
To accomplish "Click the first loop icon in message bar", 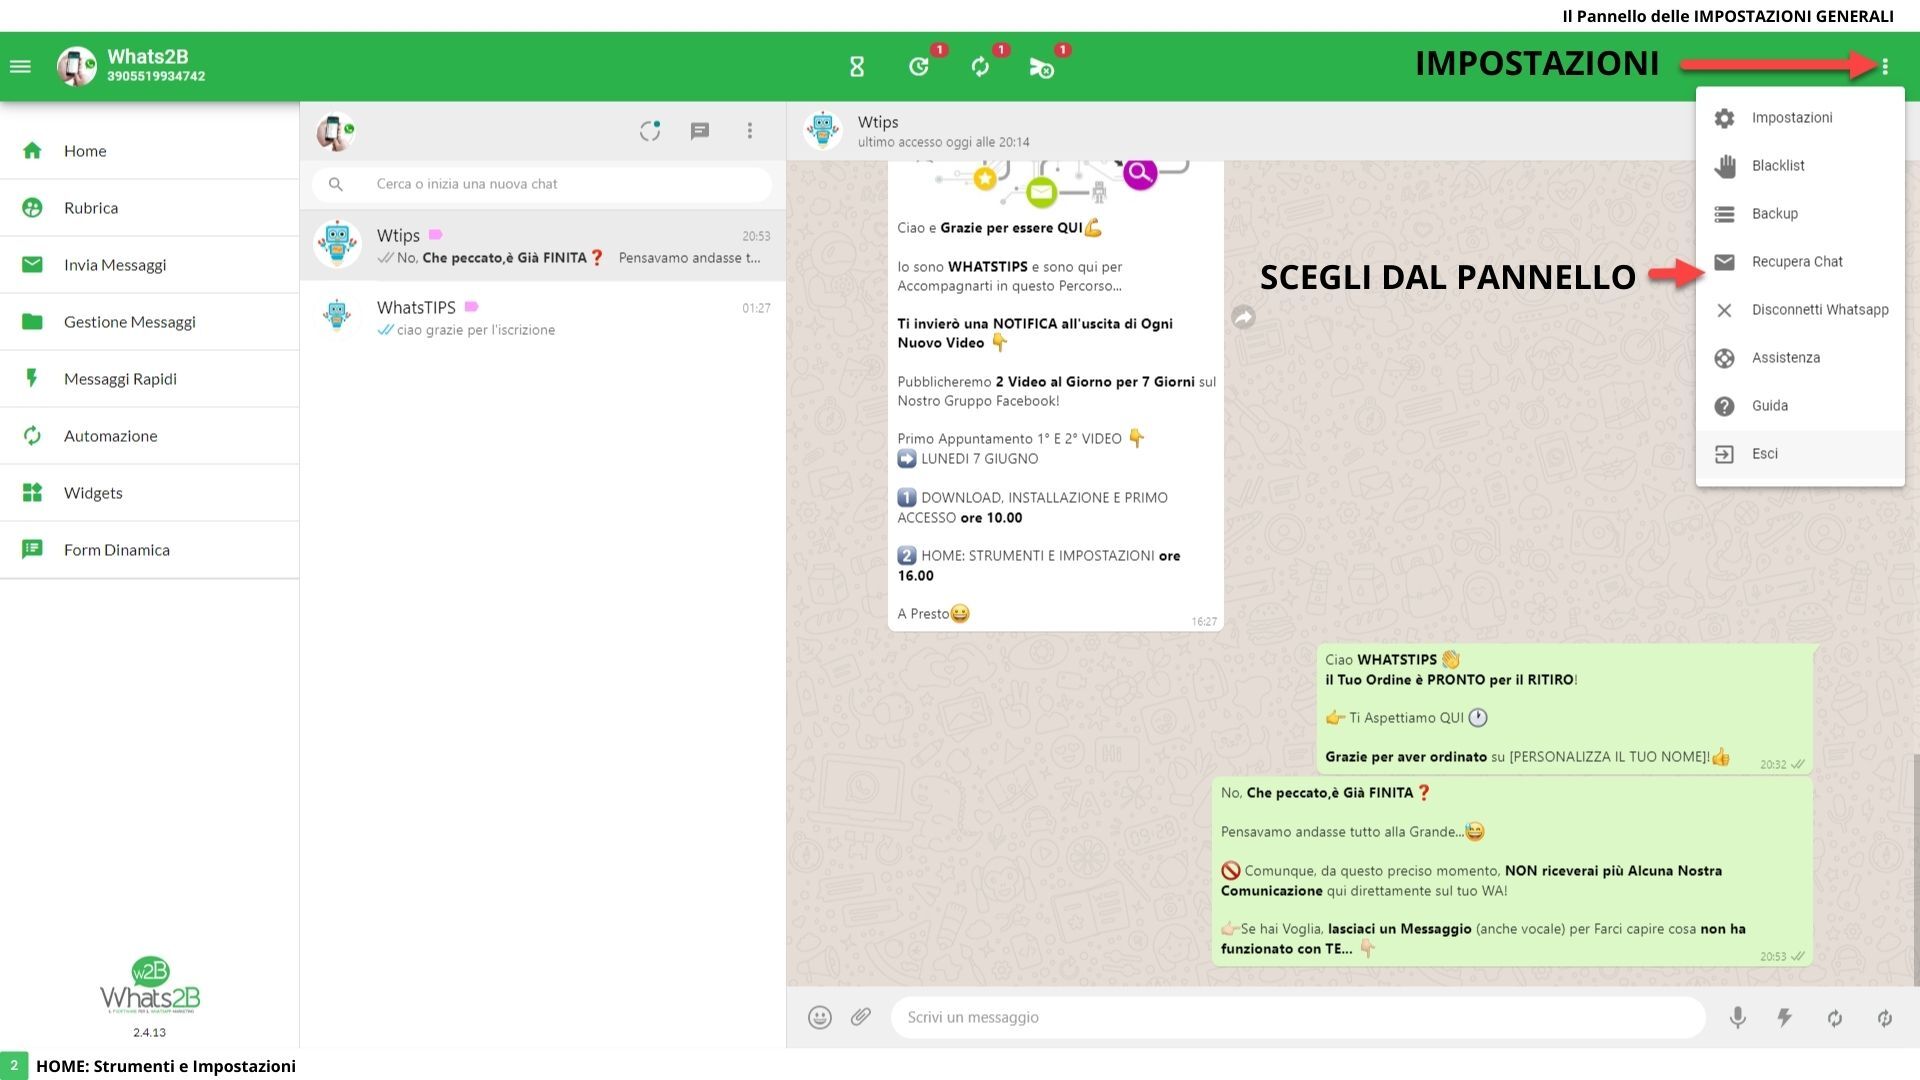I will coord(1835,1018).
